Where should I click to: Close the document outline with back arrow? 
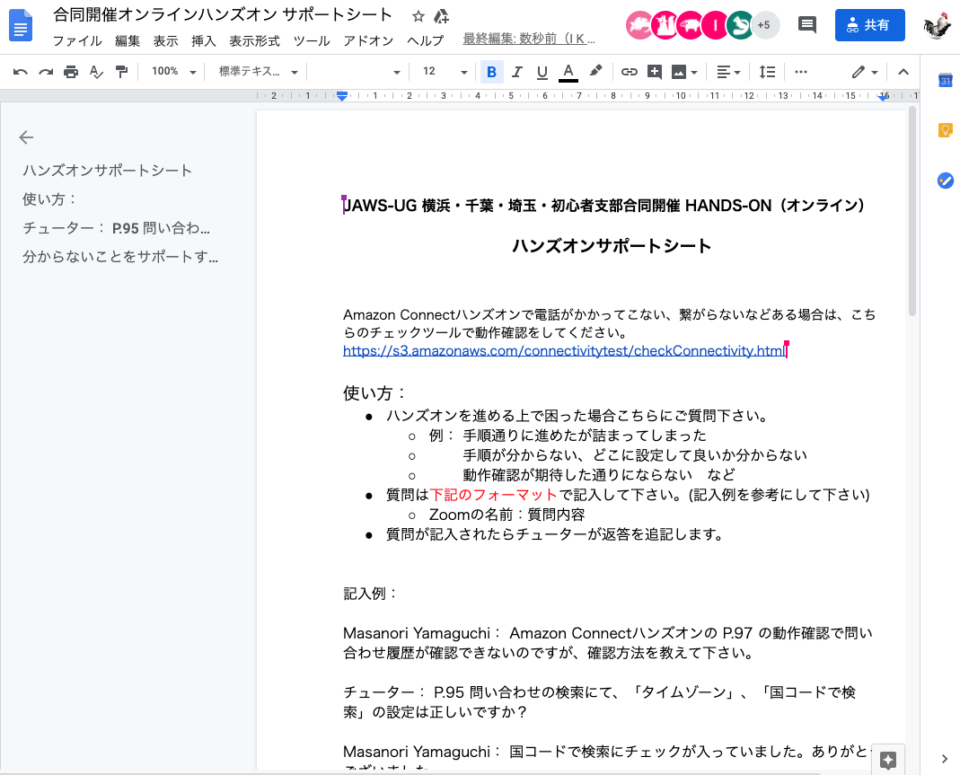coord(26,137)
